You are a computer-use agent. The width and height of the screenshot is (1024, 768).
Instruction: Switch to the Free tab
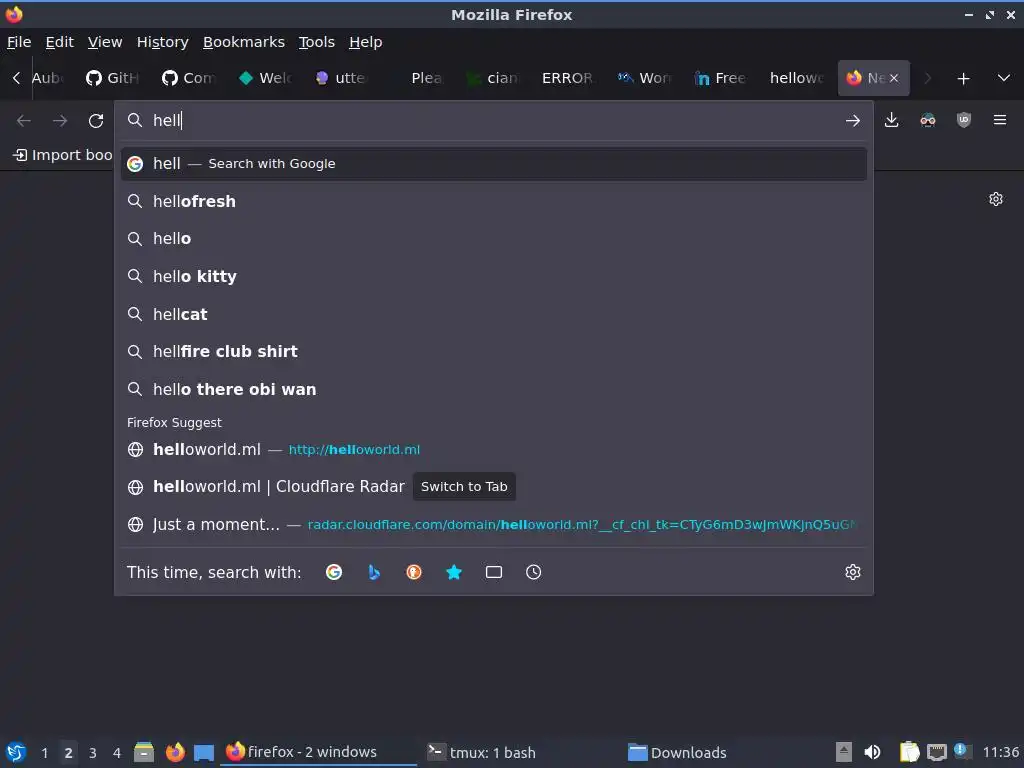tap(721, 78)
